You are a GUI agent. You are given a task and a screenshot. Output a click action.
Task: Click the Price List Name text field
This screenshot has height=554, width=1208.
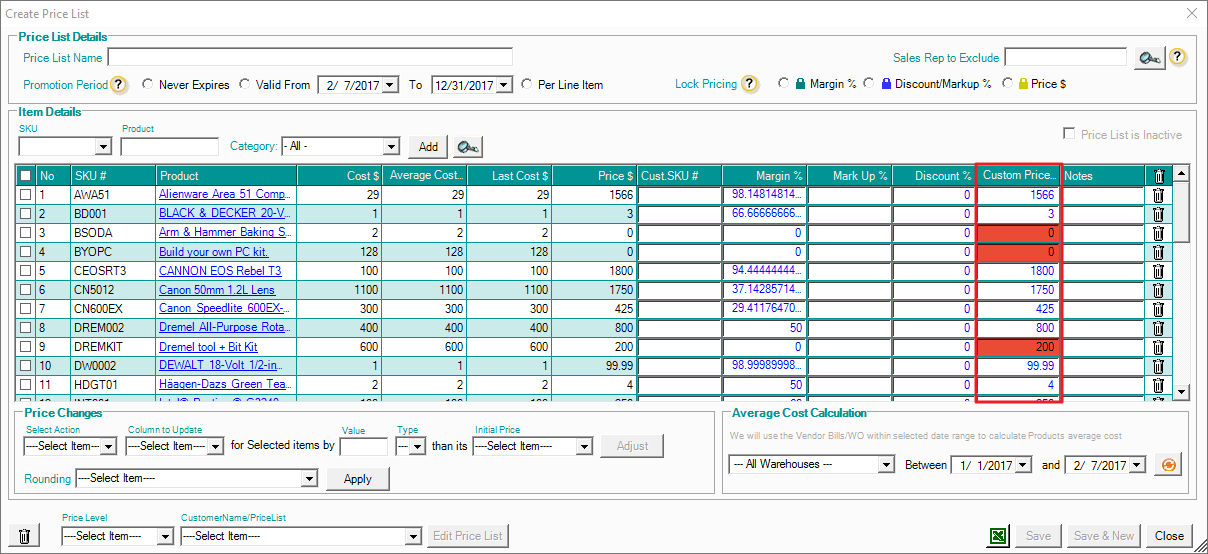click(310, 57)
